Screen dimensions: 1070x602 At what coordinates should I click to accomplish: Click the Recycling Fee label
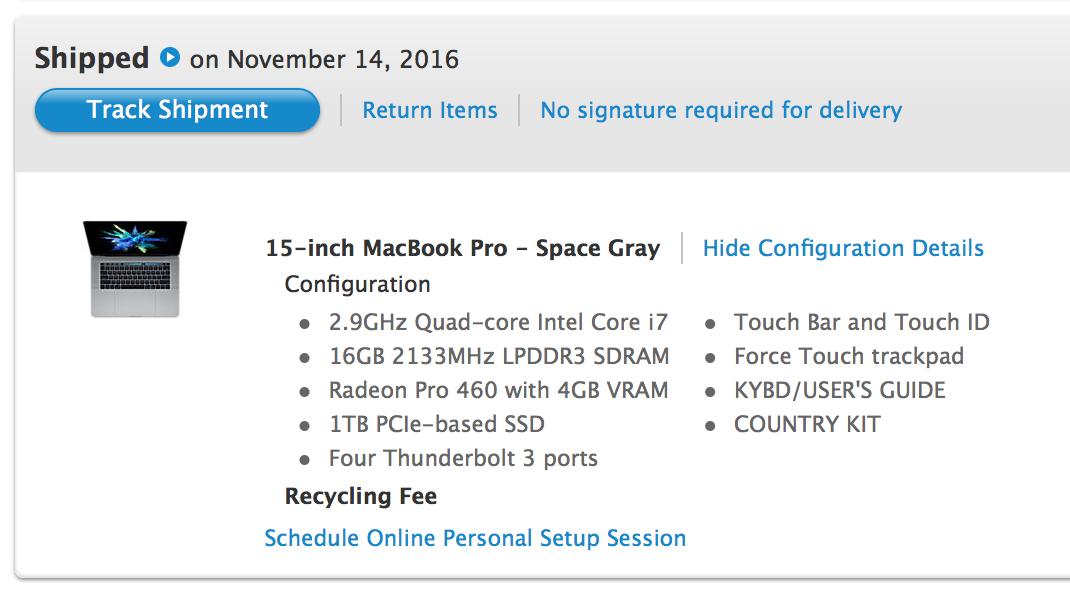[360, 496]
